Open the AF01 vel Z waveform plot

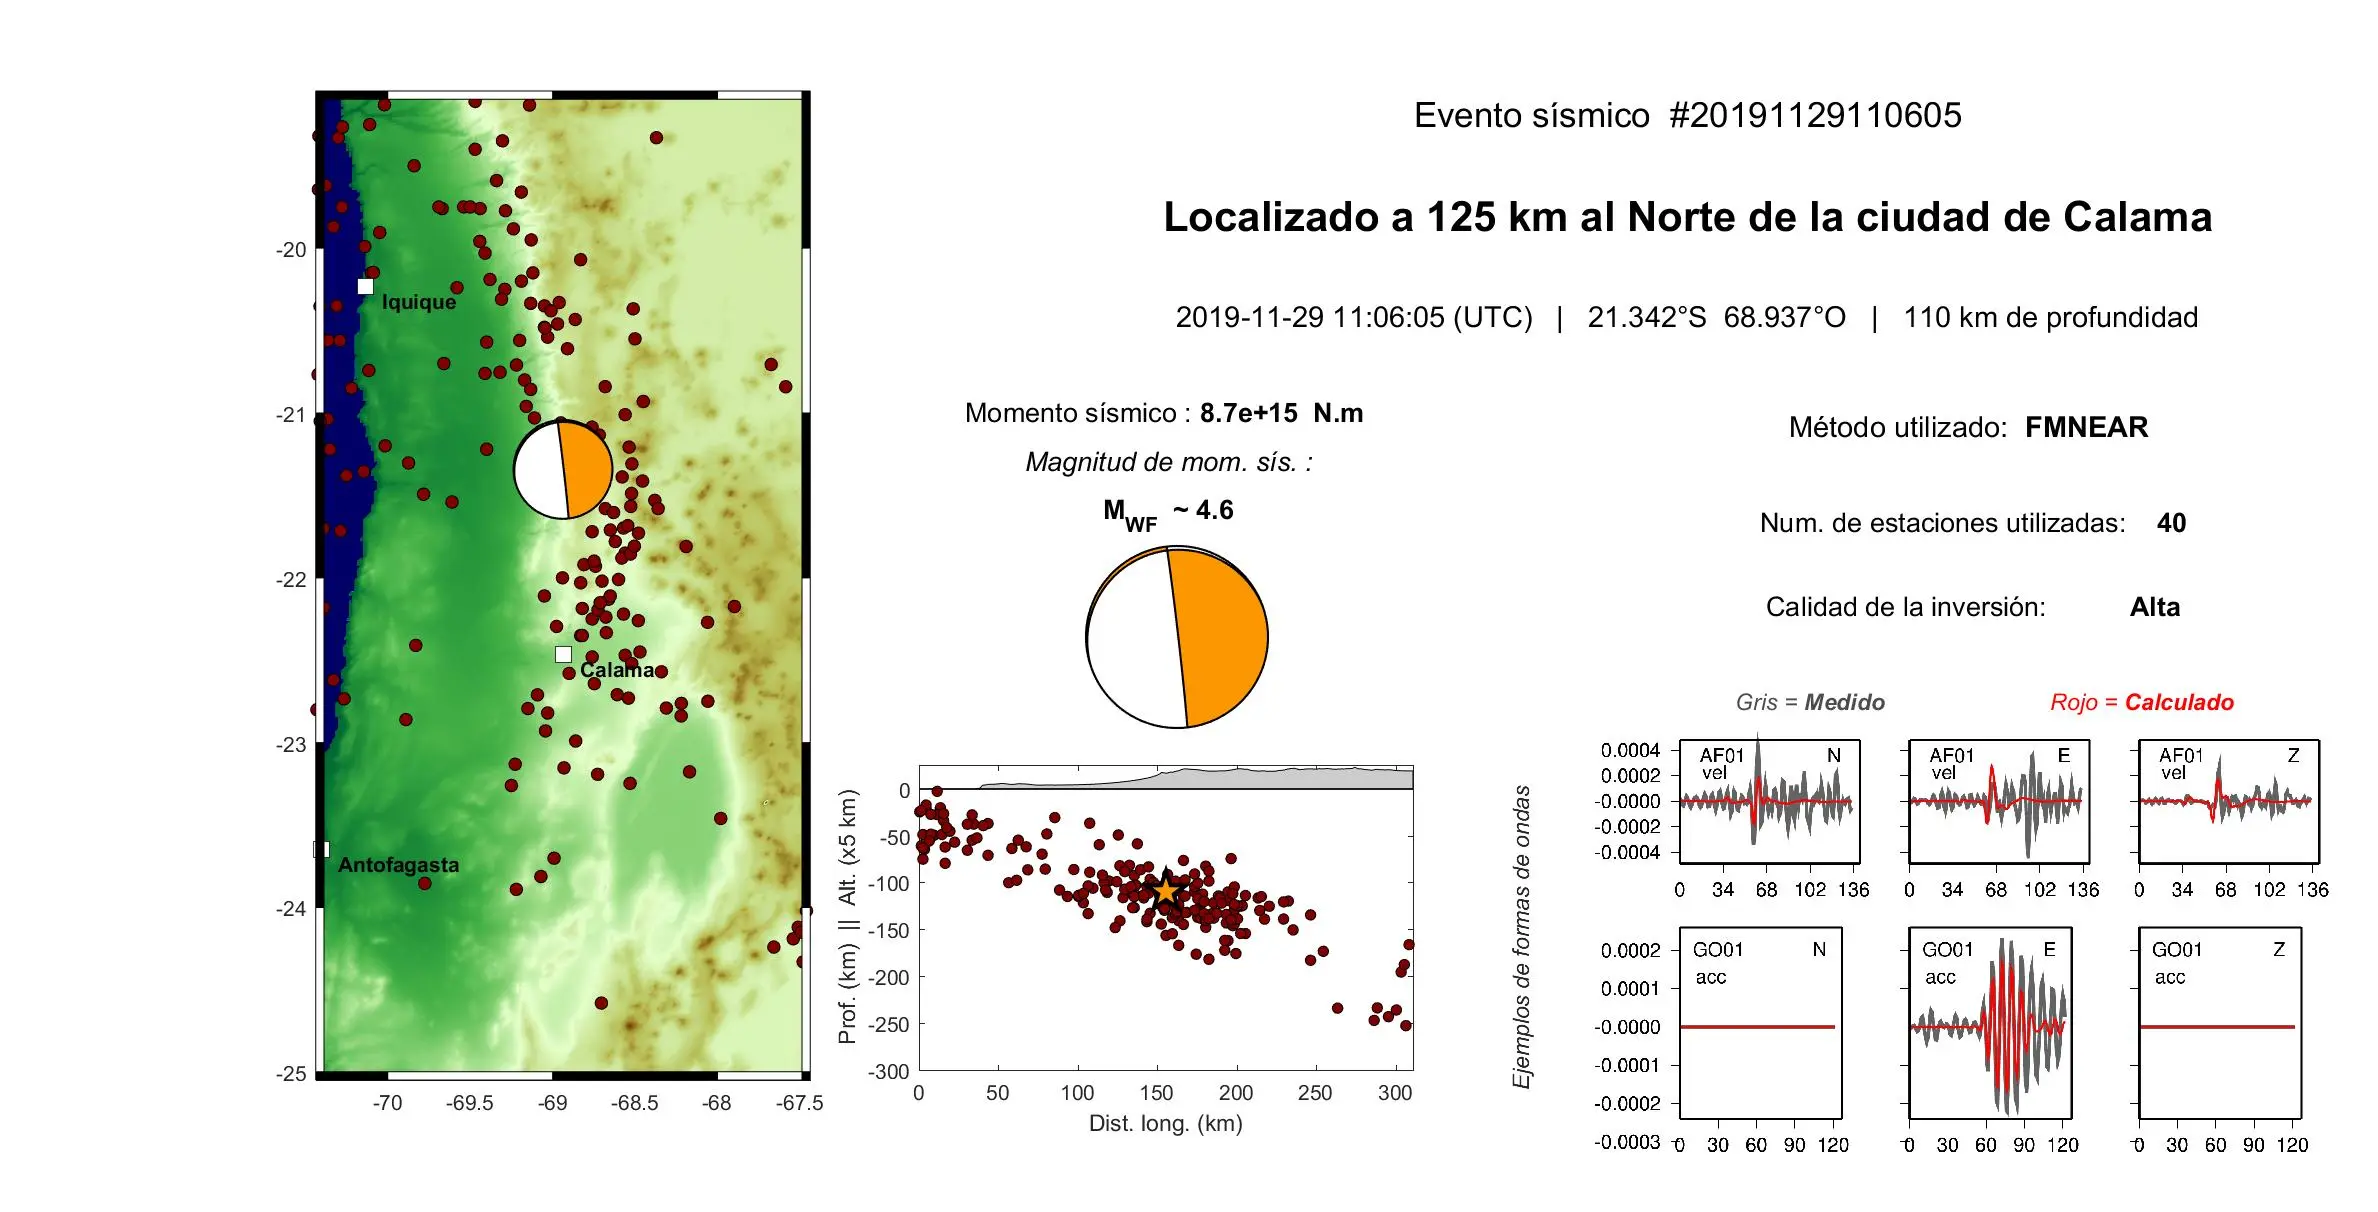pyautogui.click(x=2229, y=801)
